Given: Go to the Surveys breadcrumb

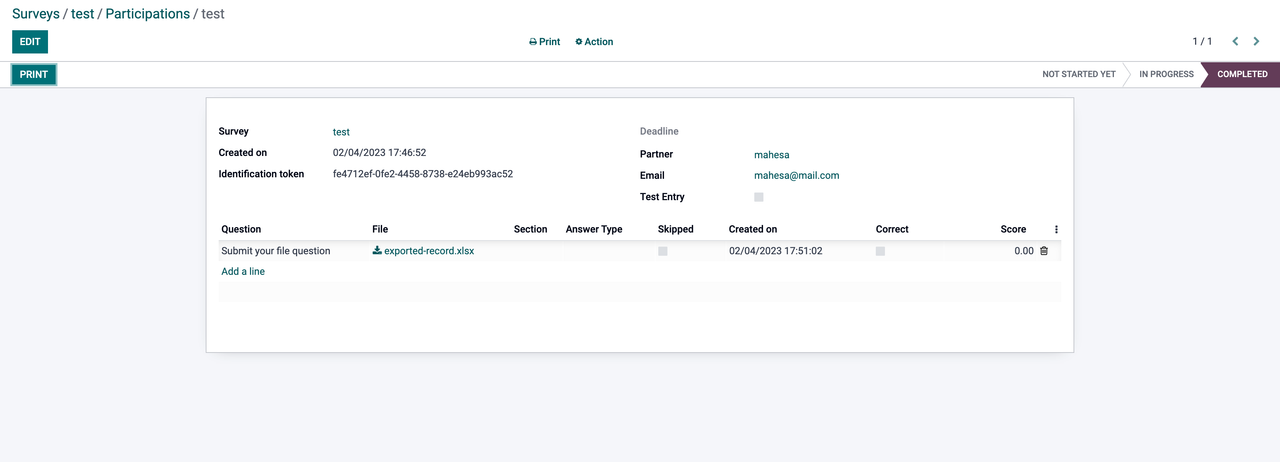Looking at the screenshot, I should point(37,14).
